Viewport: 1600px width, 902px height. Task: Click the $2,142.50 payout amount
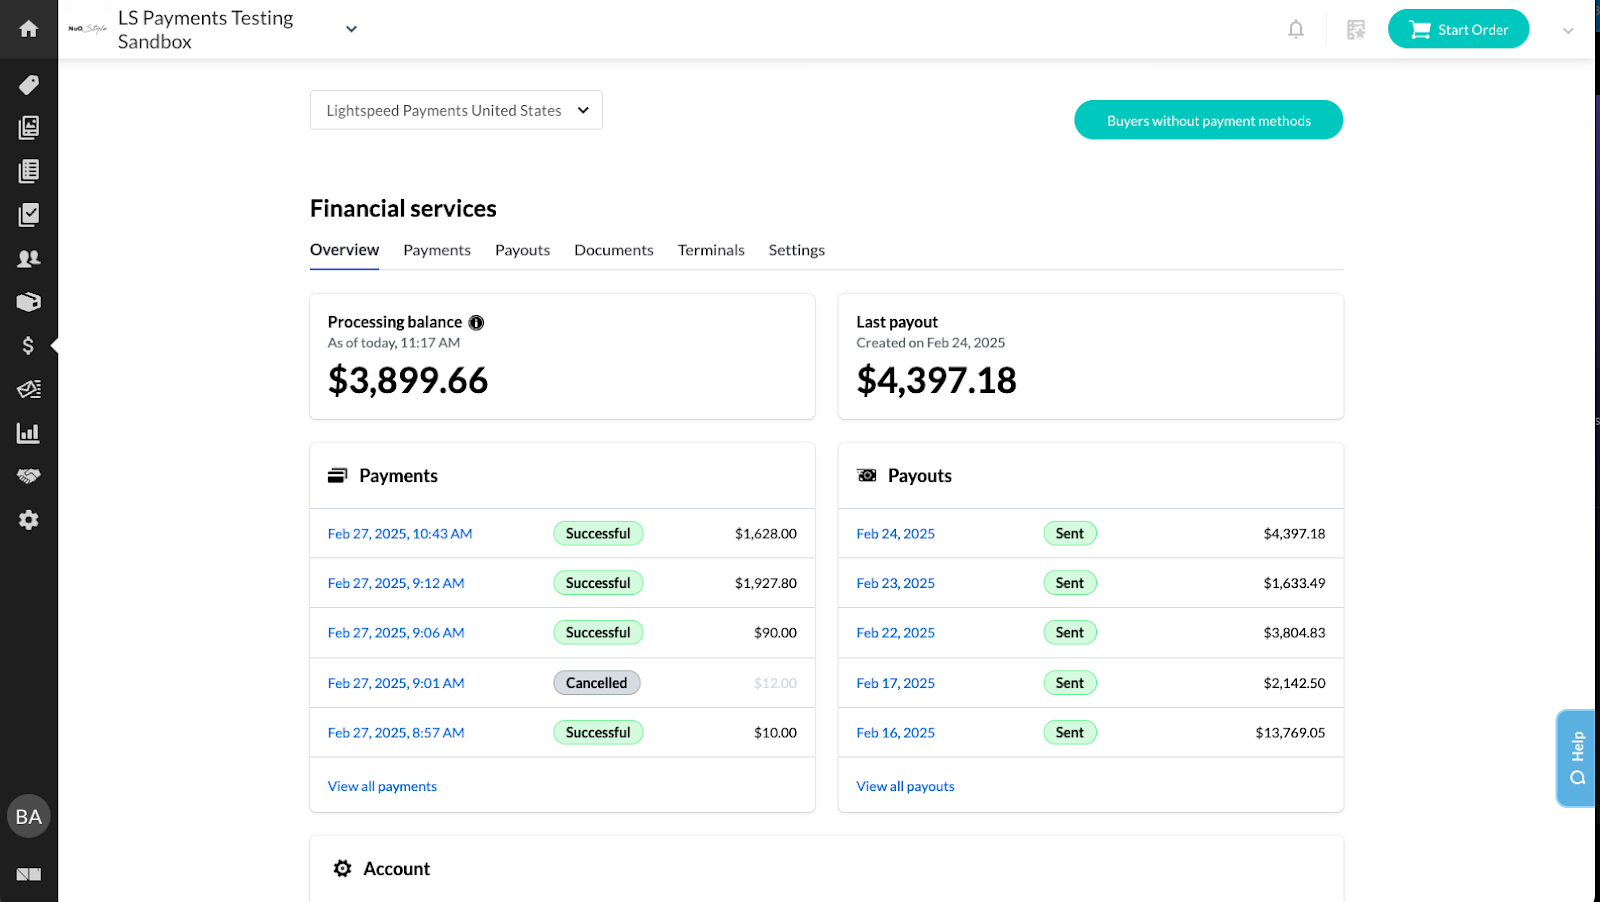[1294, 683]
